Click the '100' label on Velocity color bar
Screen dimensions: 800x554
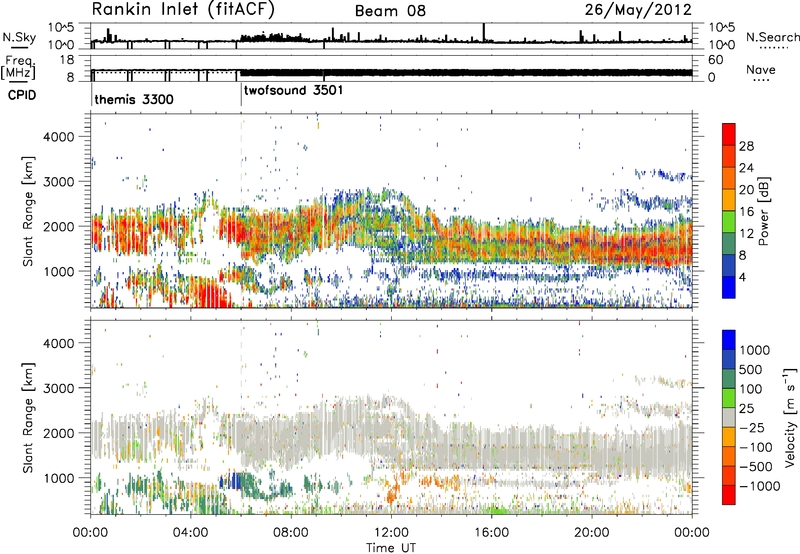coord(752,389)
